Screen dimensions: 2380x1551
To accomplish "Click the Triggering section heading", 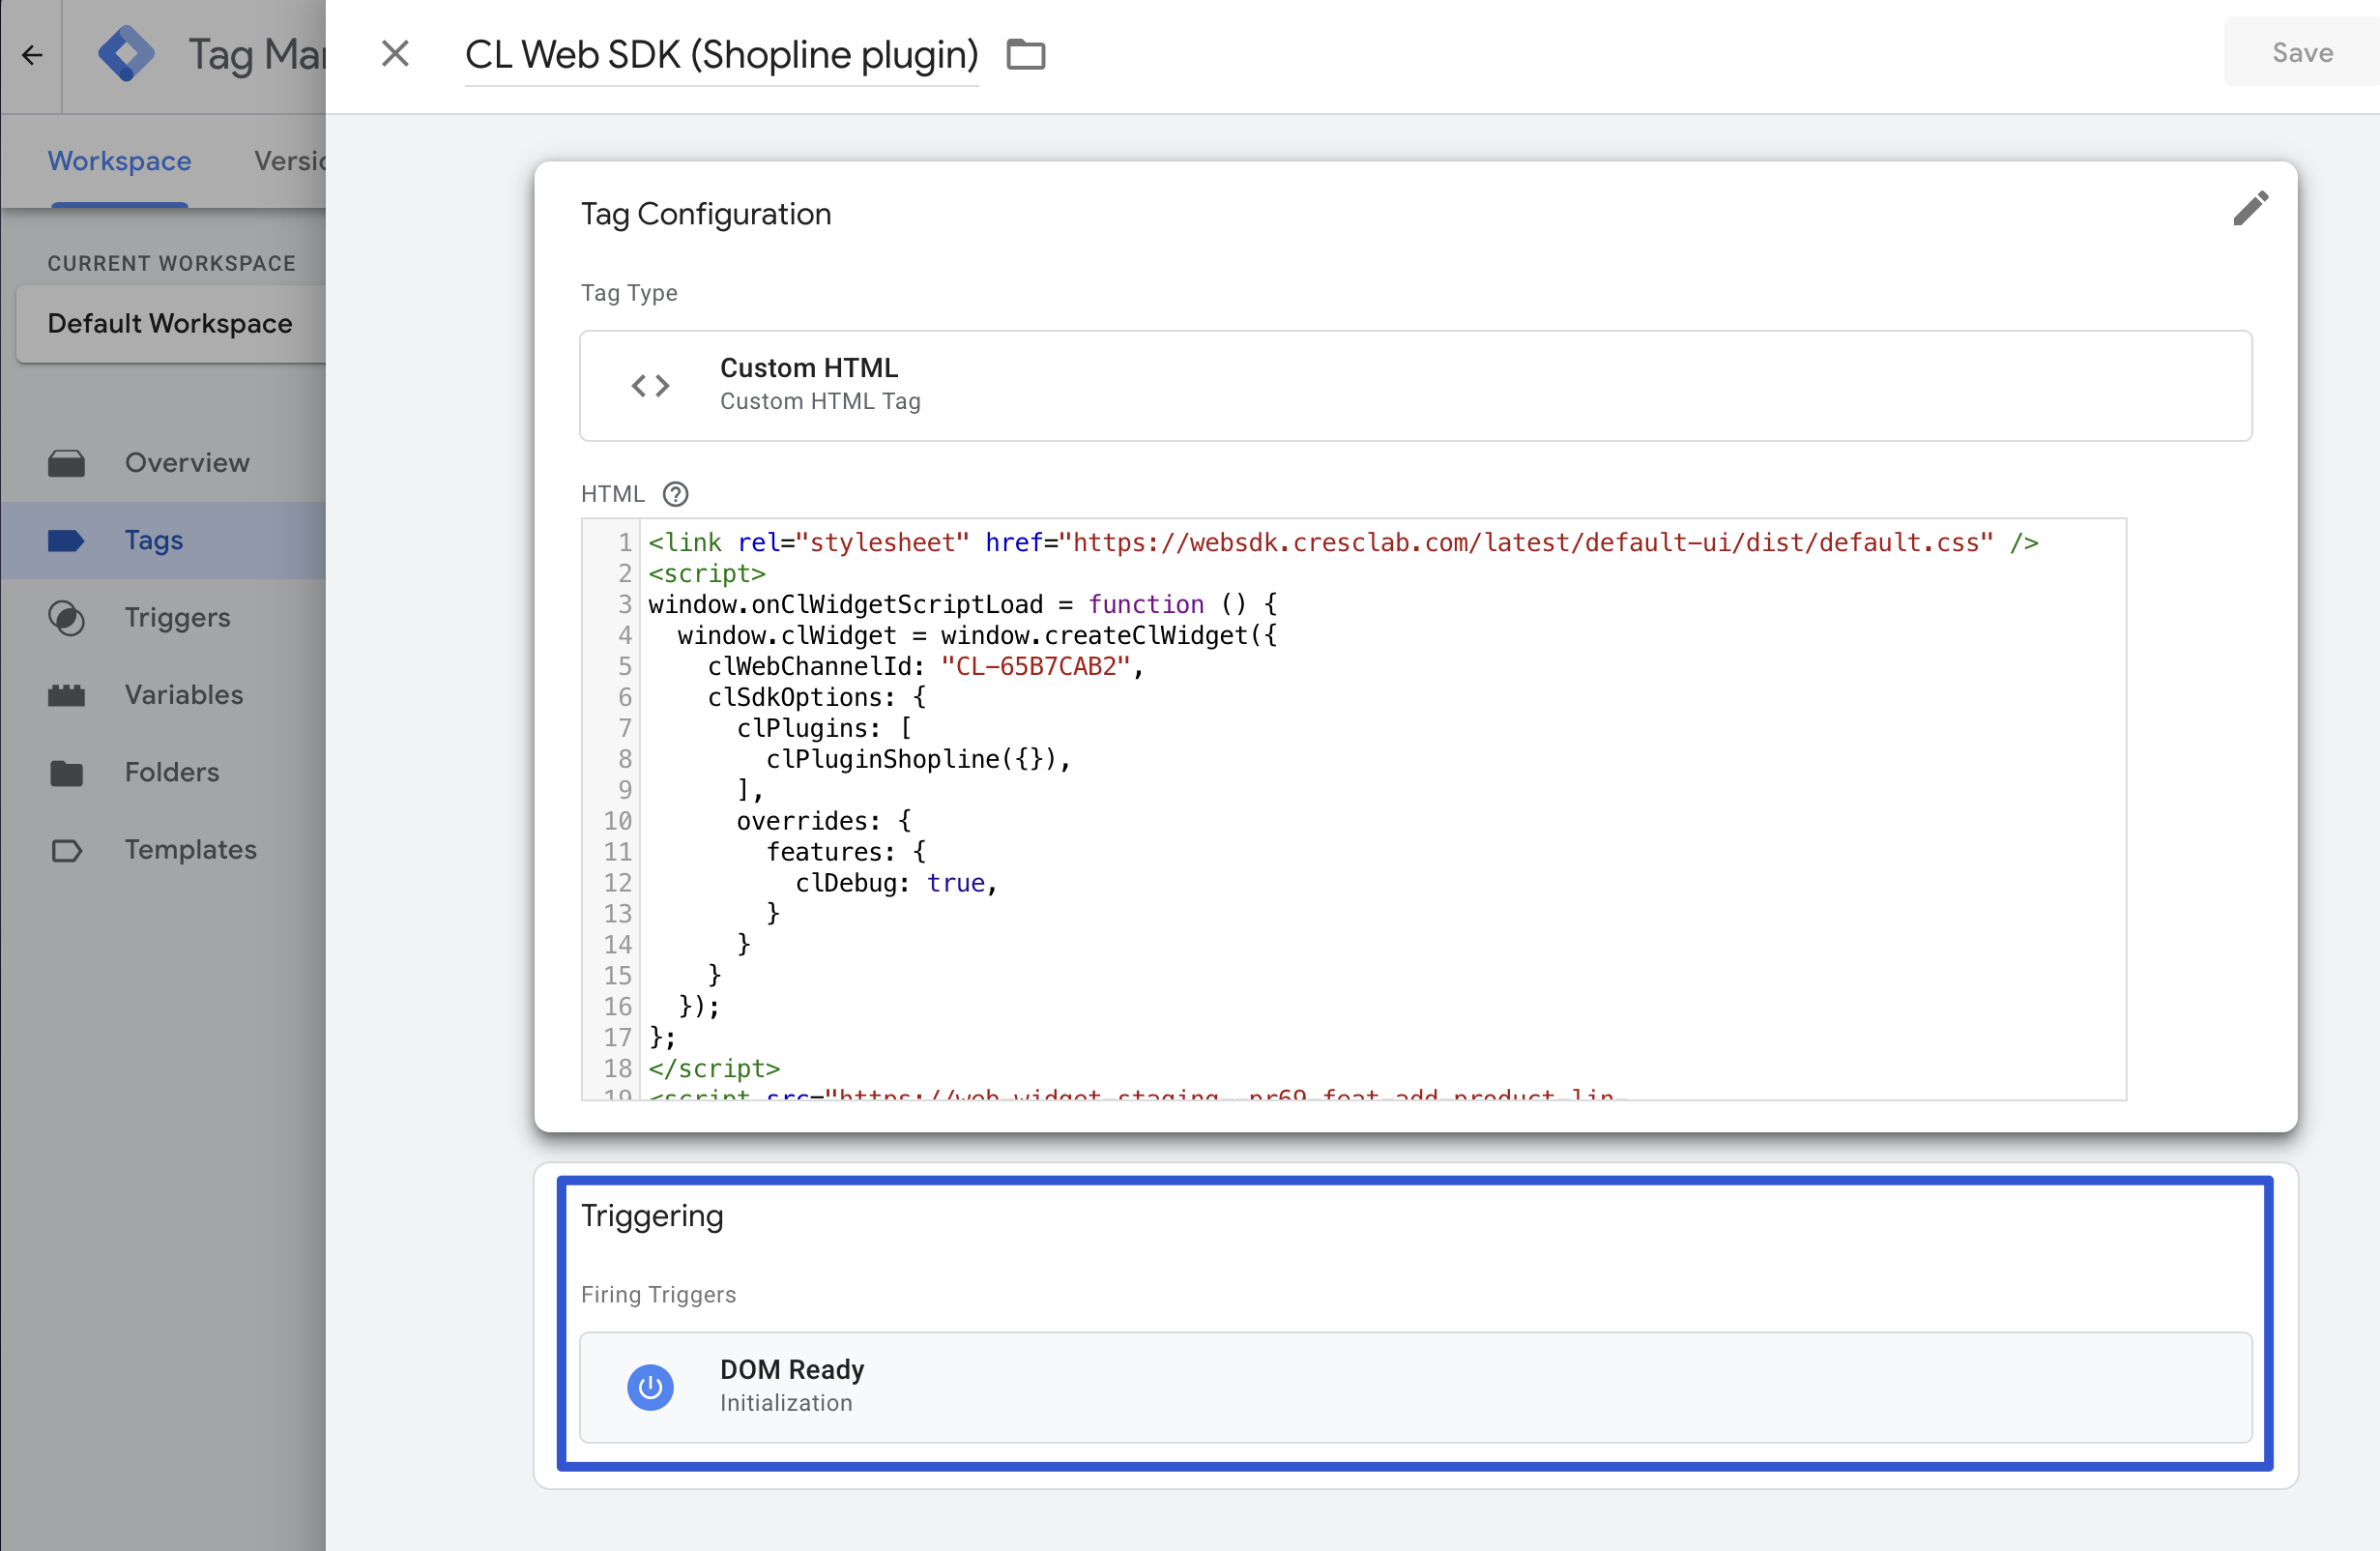I will click(652, 1216).
